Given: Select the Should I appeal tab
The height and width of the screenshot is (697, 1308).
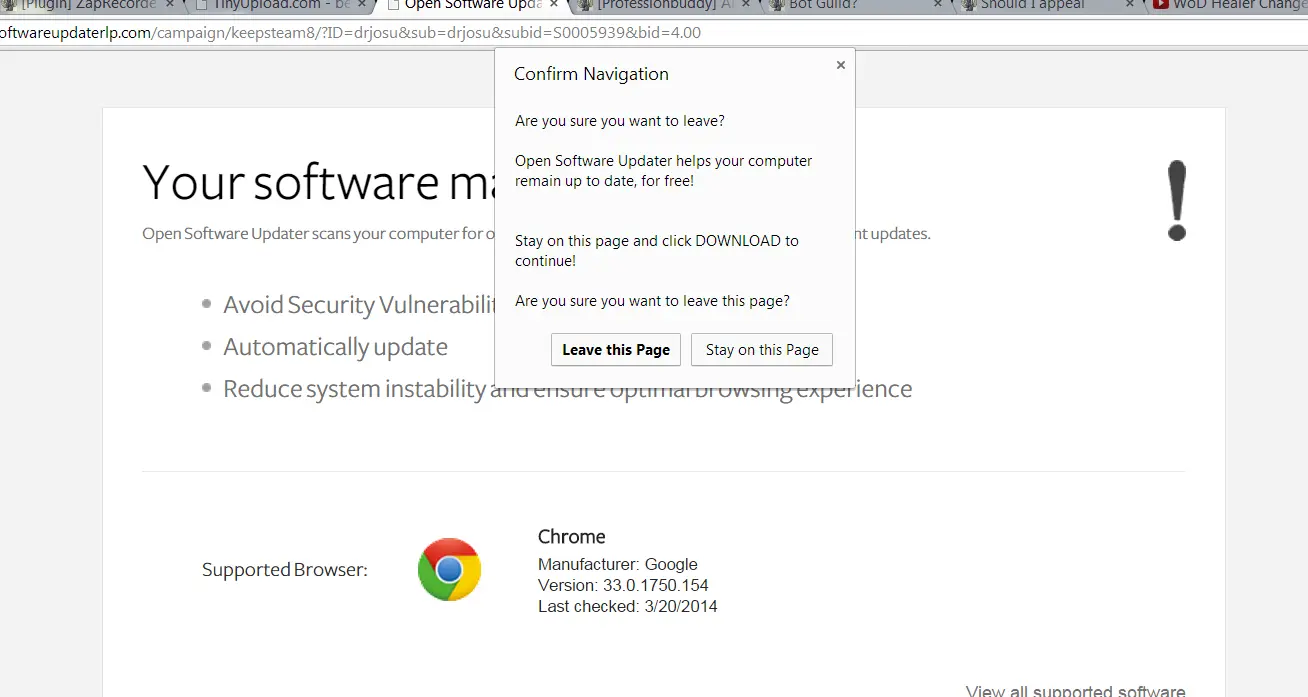Looking at the screenshot, I should click(x=1030, y=5).
